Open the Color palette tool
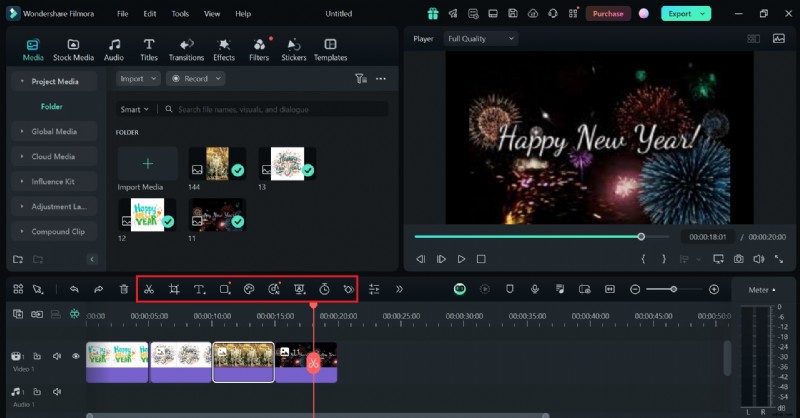The height and width of the screenshot is (418, 800). (249, 289)
